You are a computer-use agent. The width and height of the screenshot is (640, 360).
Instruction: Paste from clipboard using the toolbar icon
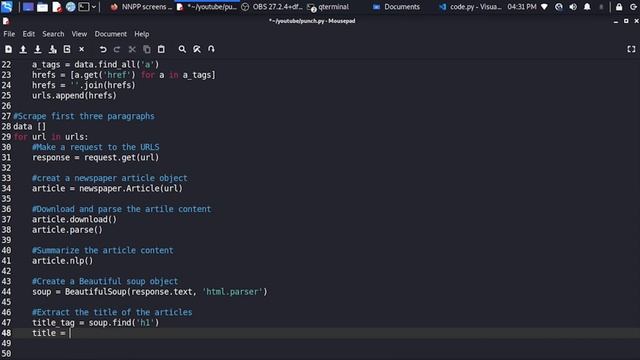(161, 49)
